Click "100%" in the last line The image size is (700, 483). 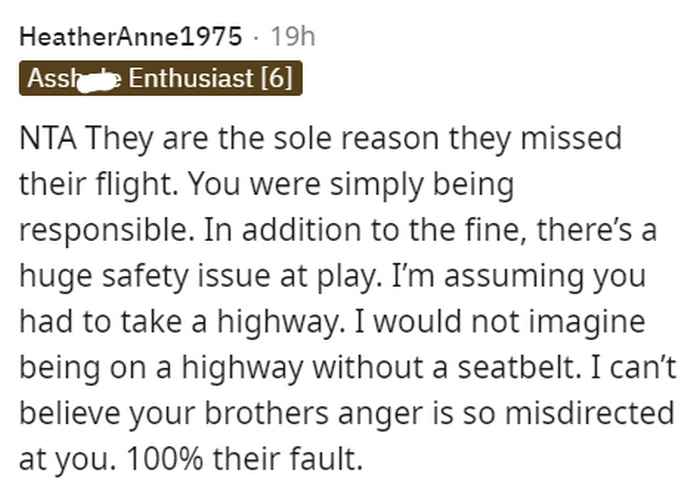(165, 459)
